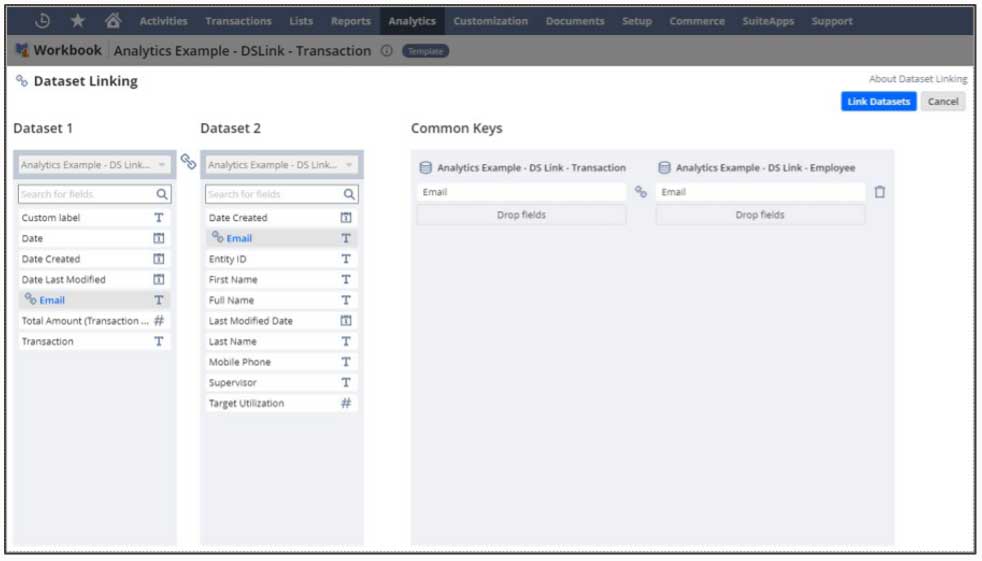Delete the Email common key with trash icon
982x561 pixels.
[879, 192]
